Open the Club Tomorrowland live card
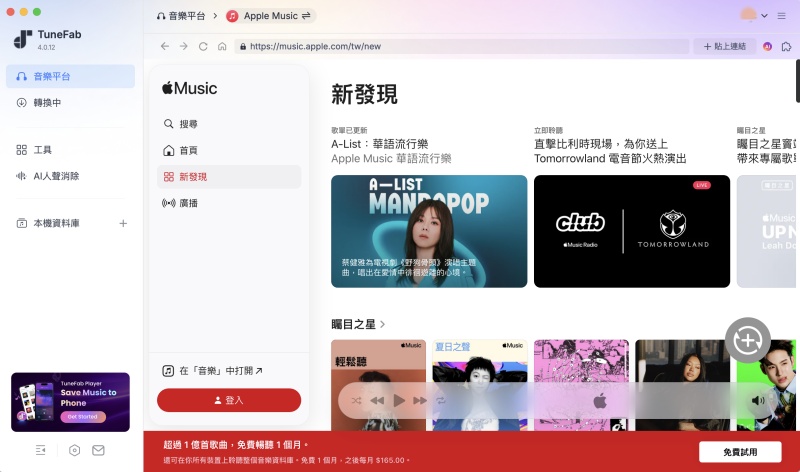Viewport: 800px width, 472px height. (632, 231)
